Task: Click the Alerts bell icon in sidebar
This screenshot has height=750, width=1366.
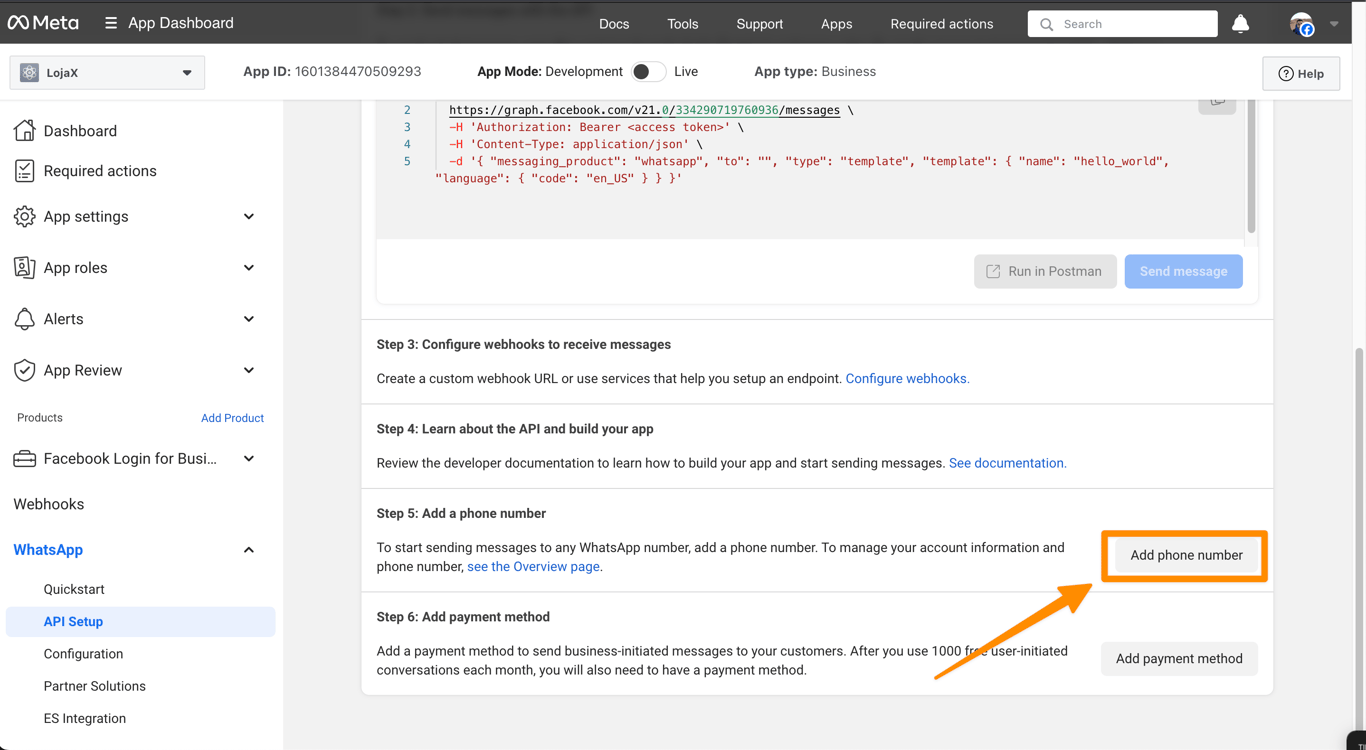Action: [x=24, y=319]
